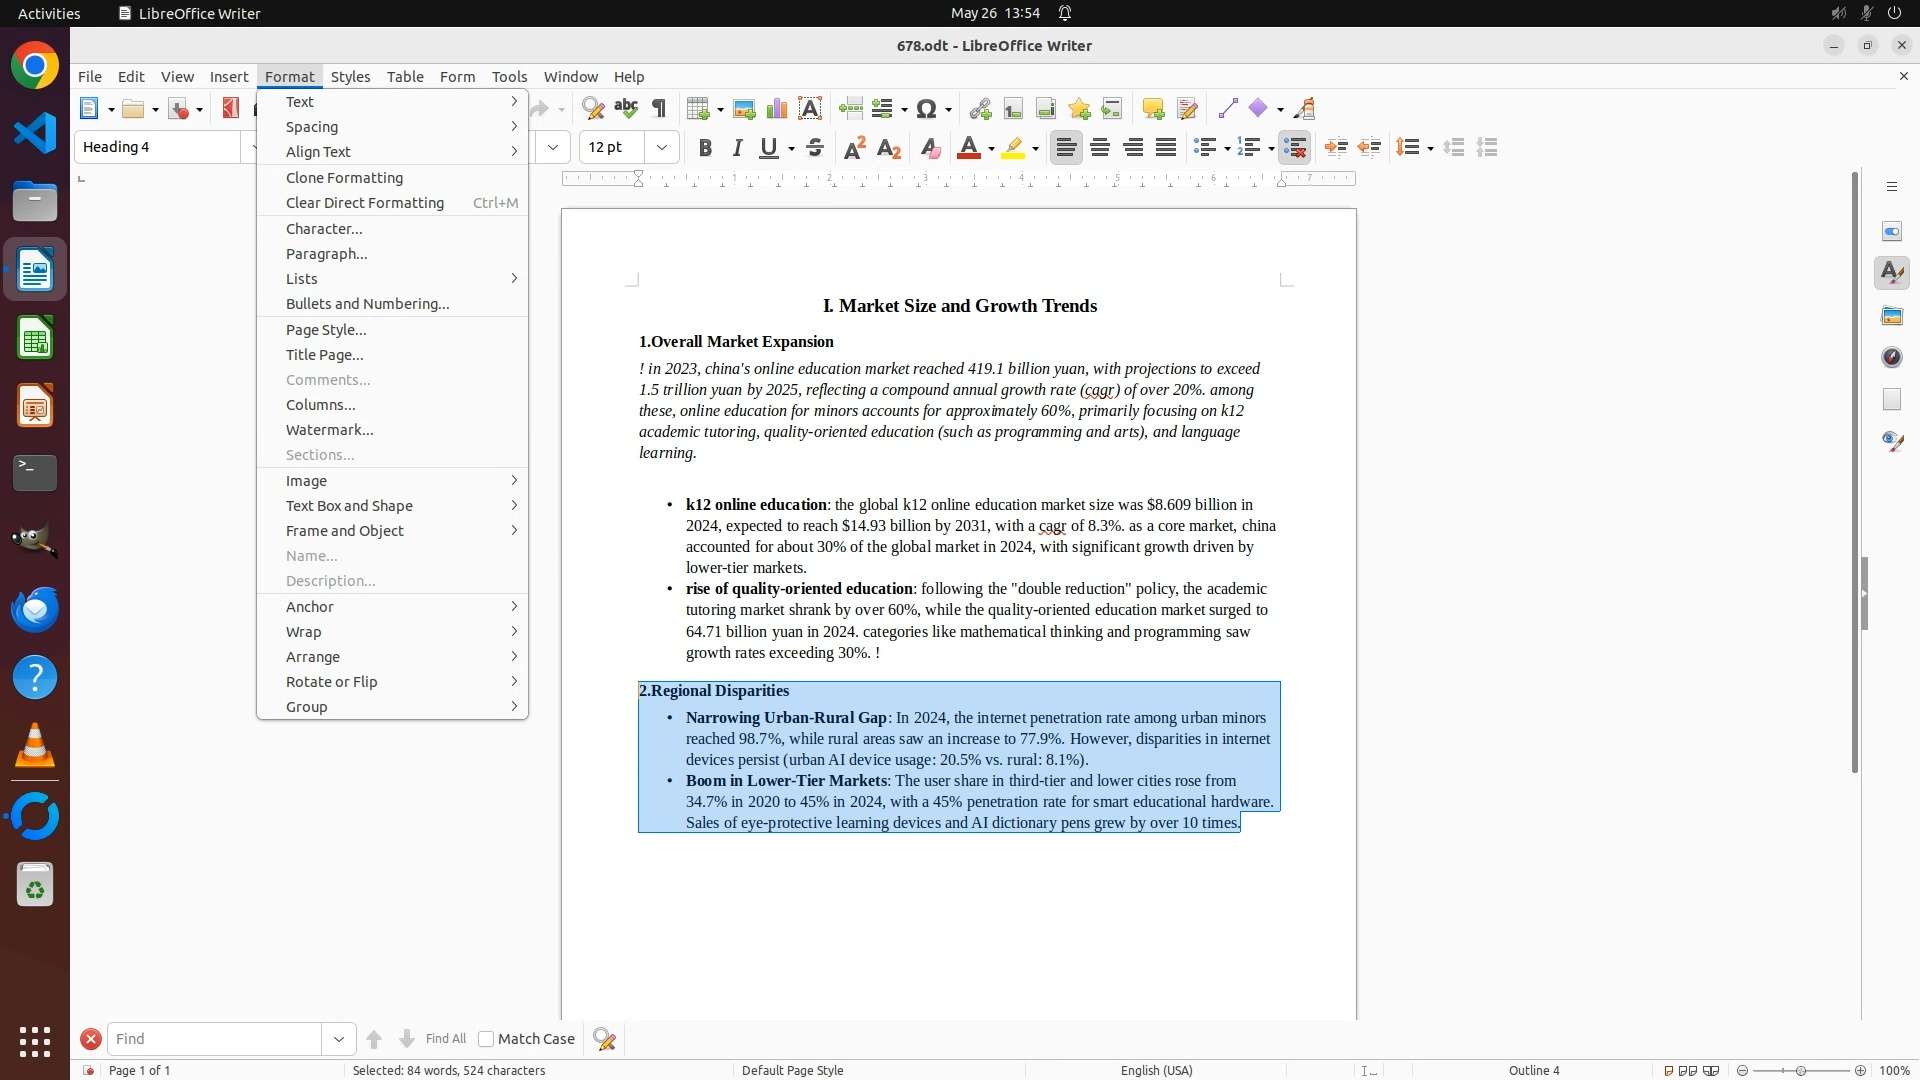Click the Insert Chart icon
Image resolution: width=1920 pixels, height=1080 pixels.
coord(777,109)
